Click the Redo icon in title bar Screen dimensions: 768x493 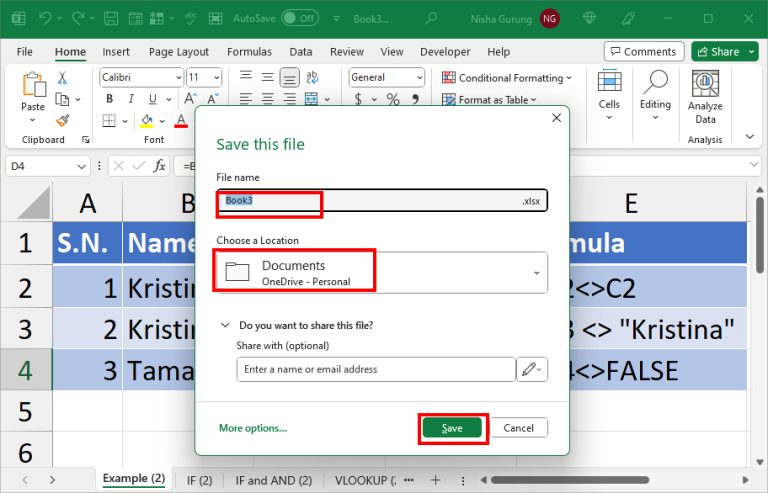pos(78,19)
